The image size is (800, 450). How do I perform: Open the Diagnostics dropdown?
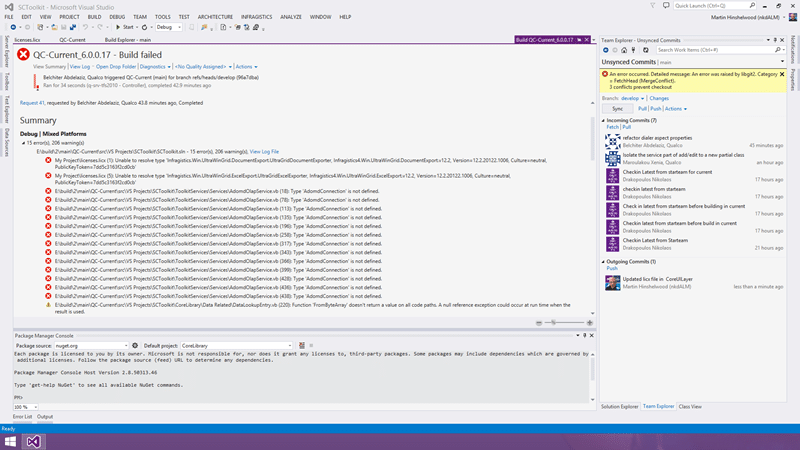pyautogui.click(x=155, y=67)
